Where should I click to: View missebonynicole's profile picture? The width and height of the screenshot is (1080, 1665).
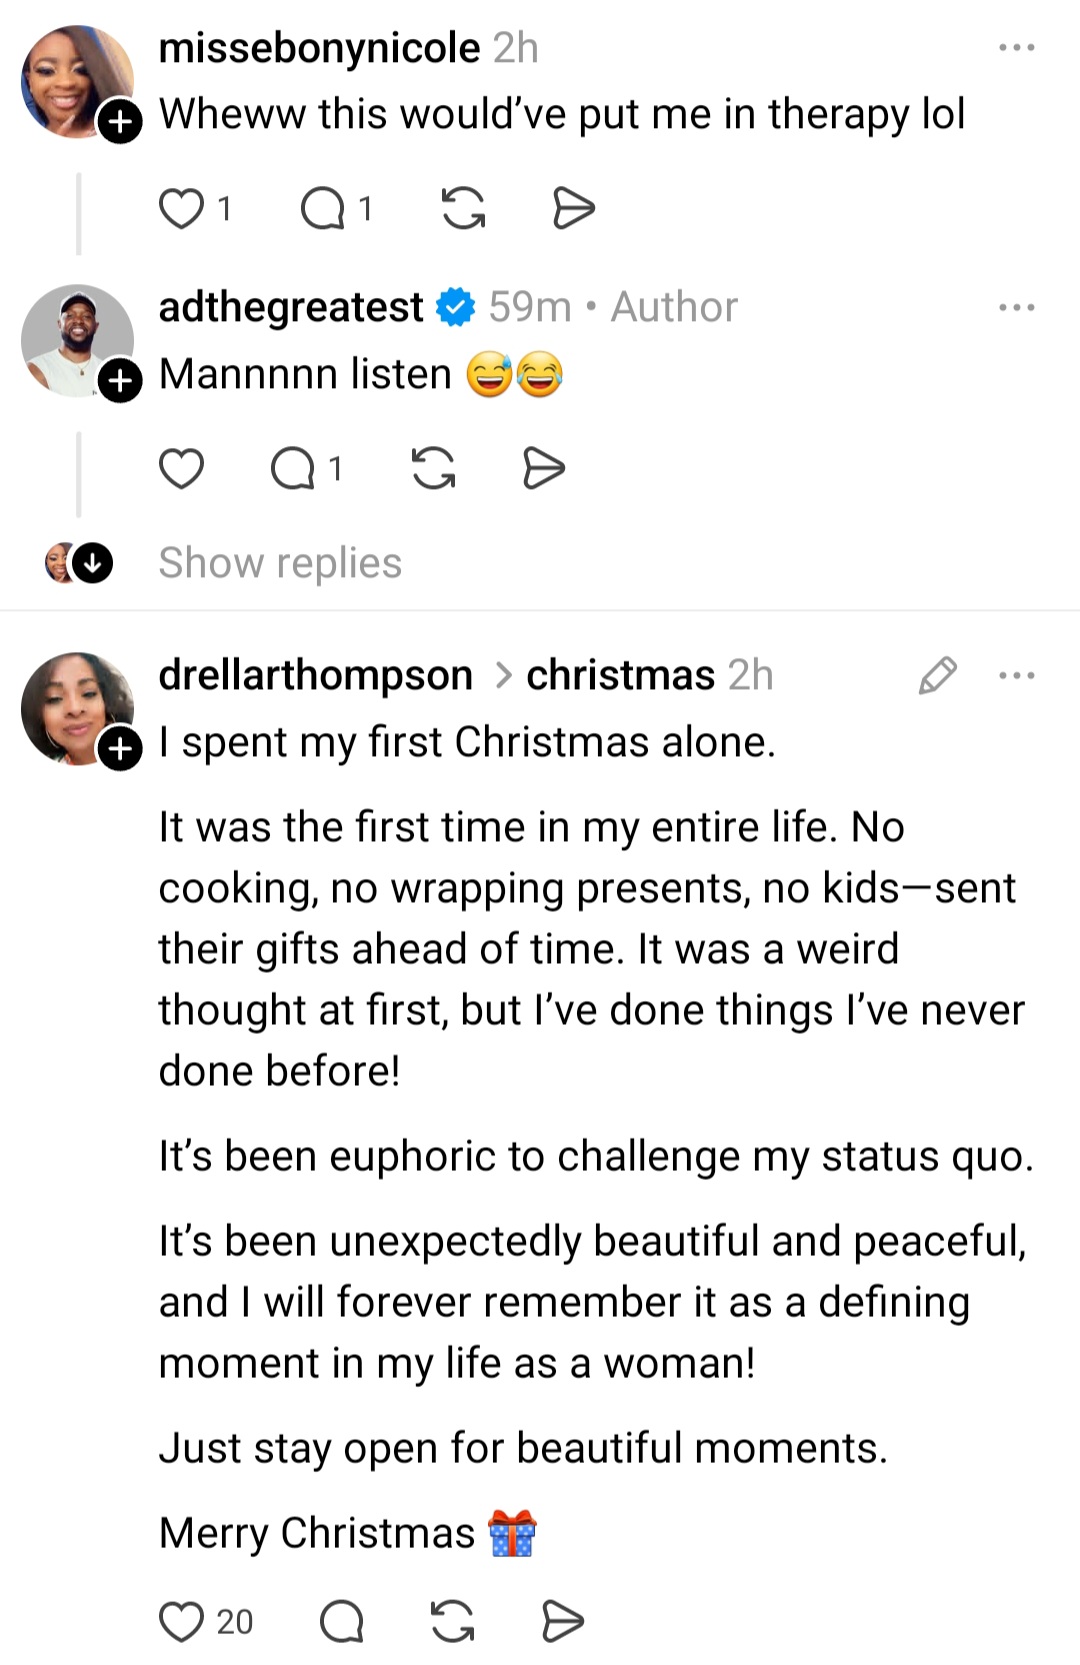(x=75, y=80)
